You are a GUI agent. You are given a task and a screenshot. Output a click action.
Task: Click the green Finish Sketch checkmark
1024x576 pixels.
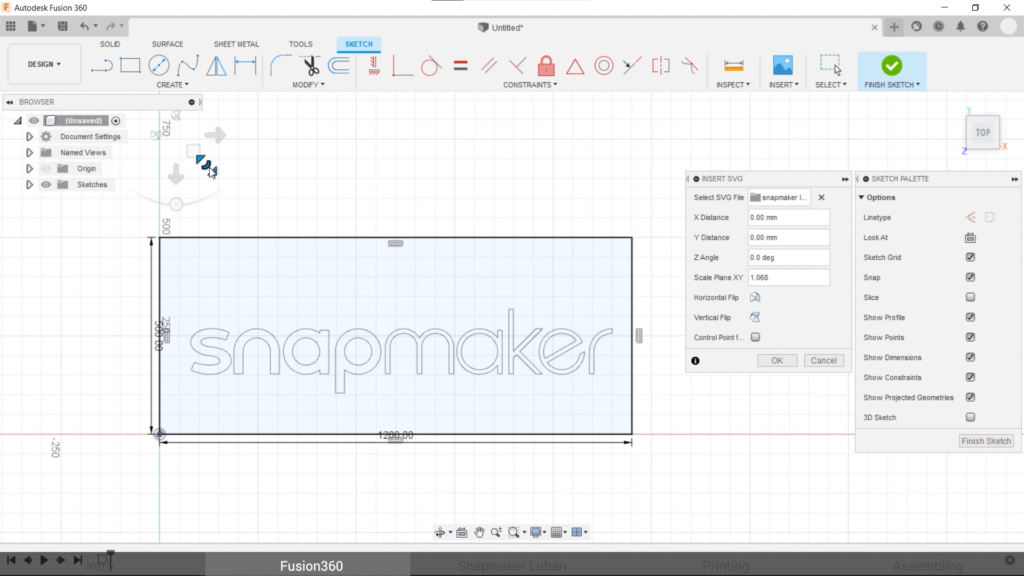click(891, 66)
